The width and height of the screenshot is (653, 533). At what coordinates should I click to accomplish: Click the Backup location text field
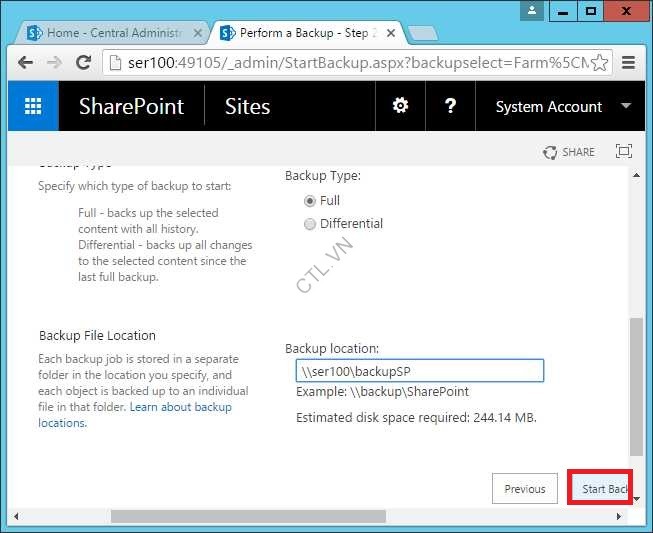pyautogui.click(x=420, y=371)
